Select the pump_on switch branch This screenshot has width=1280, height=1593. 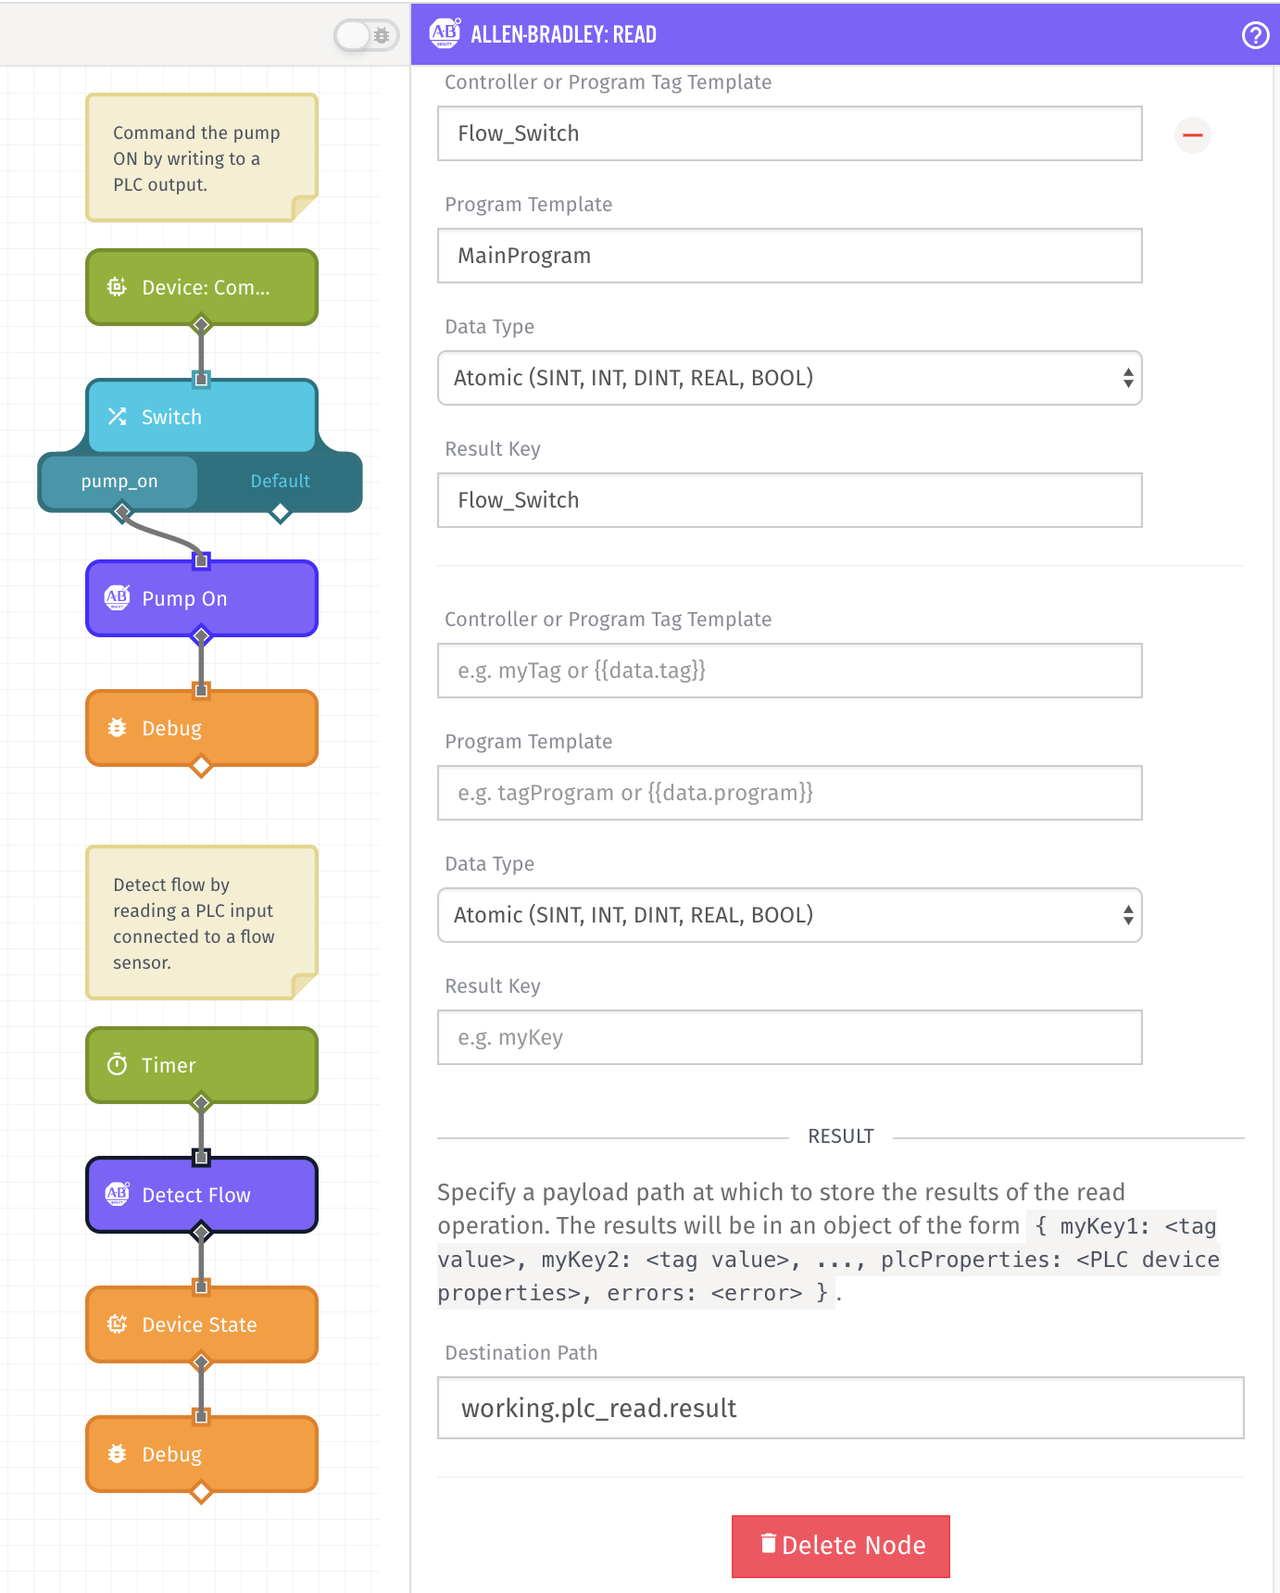pyautogui.click(x=119, y=481)
